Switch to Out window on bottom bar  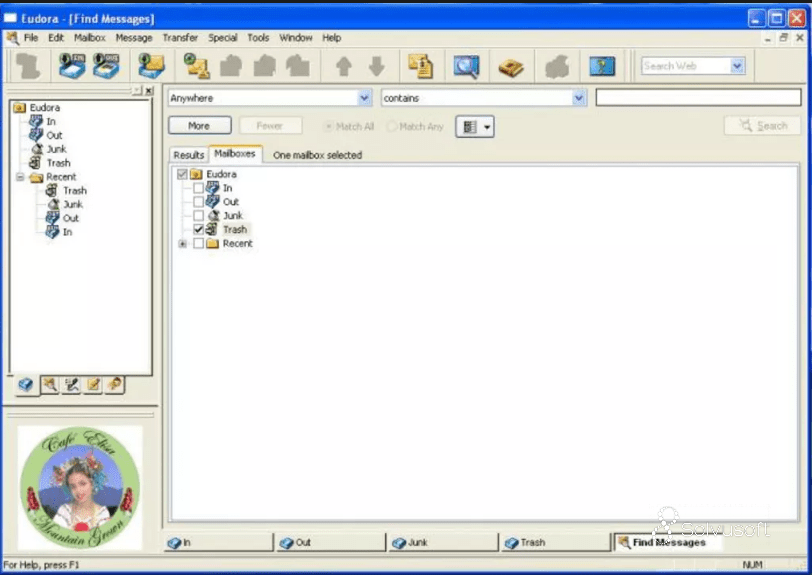coord(331,542)
